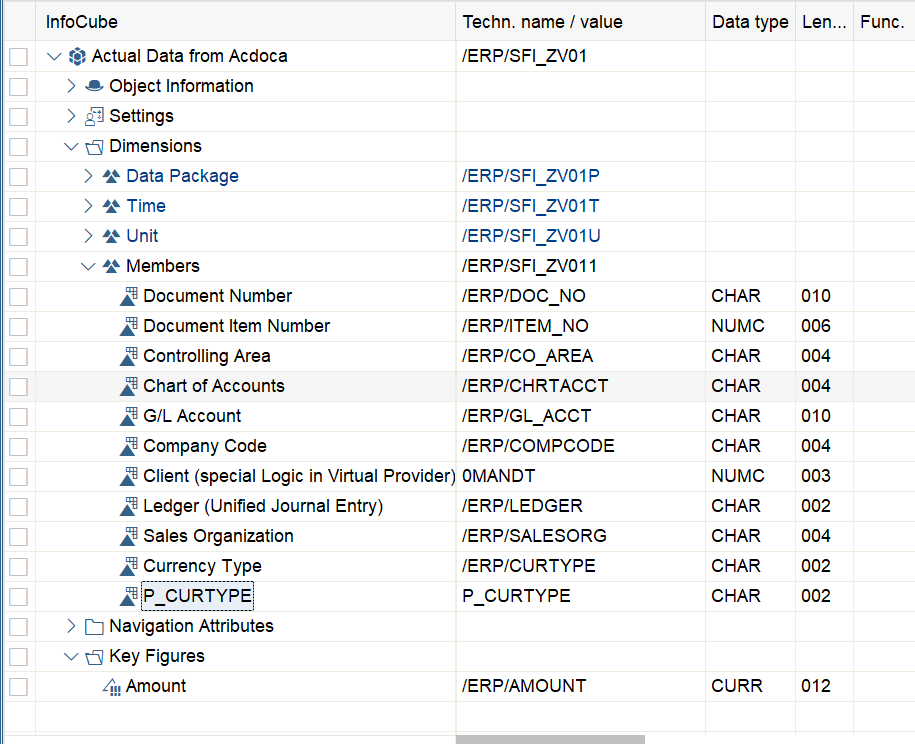Click the characteristic icon for Client (special Logic)
The width and height of the screenshot is (915, 744).
pos(128,476)
